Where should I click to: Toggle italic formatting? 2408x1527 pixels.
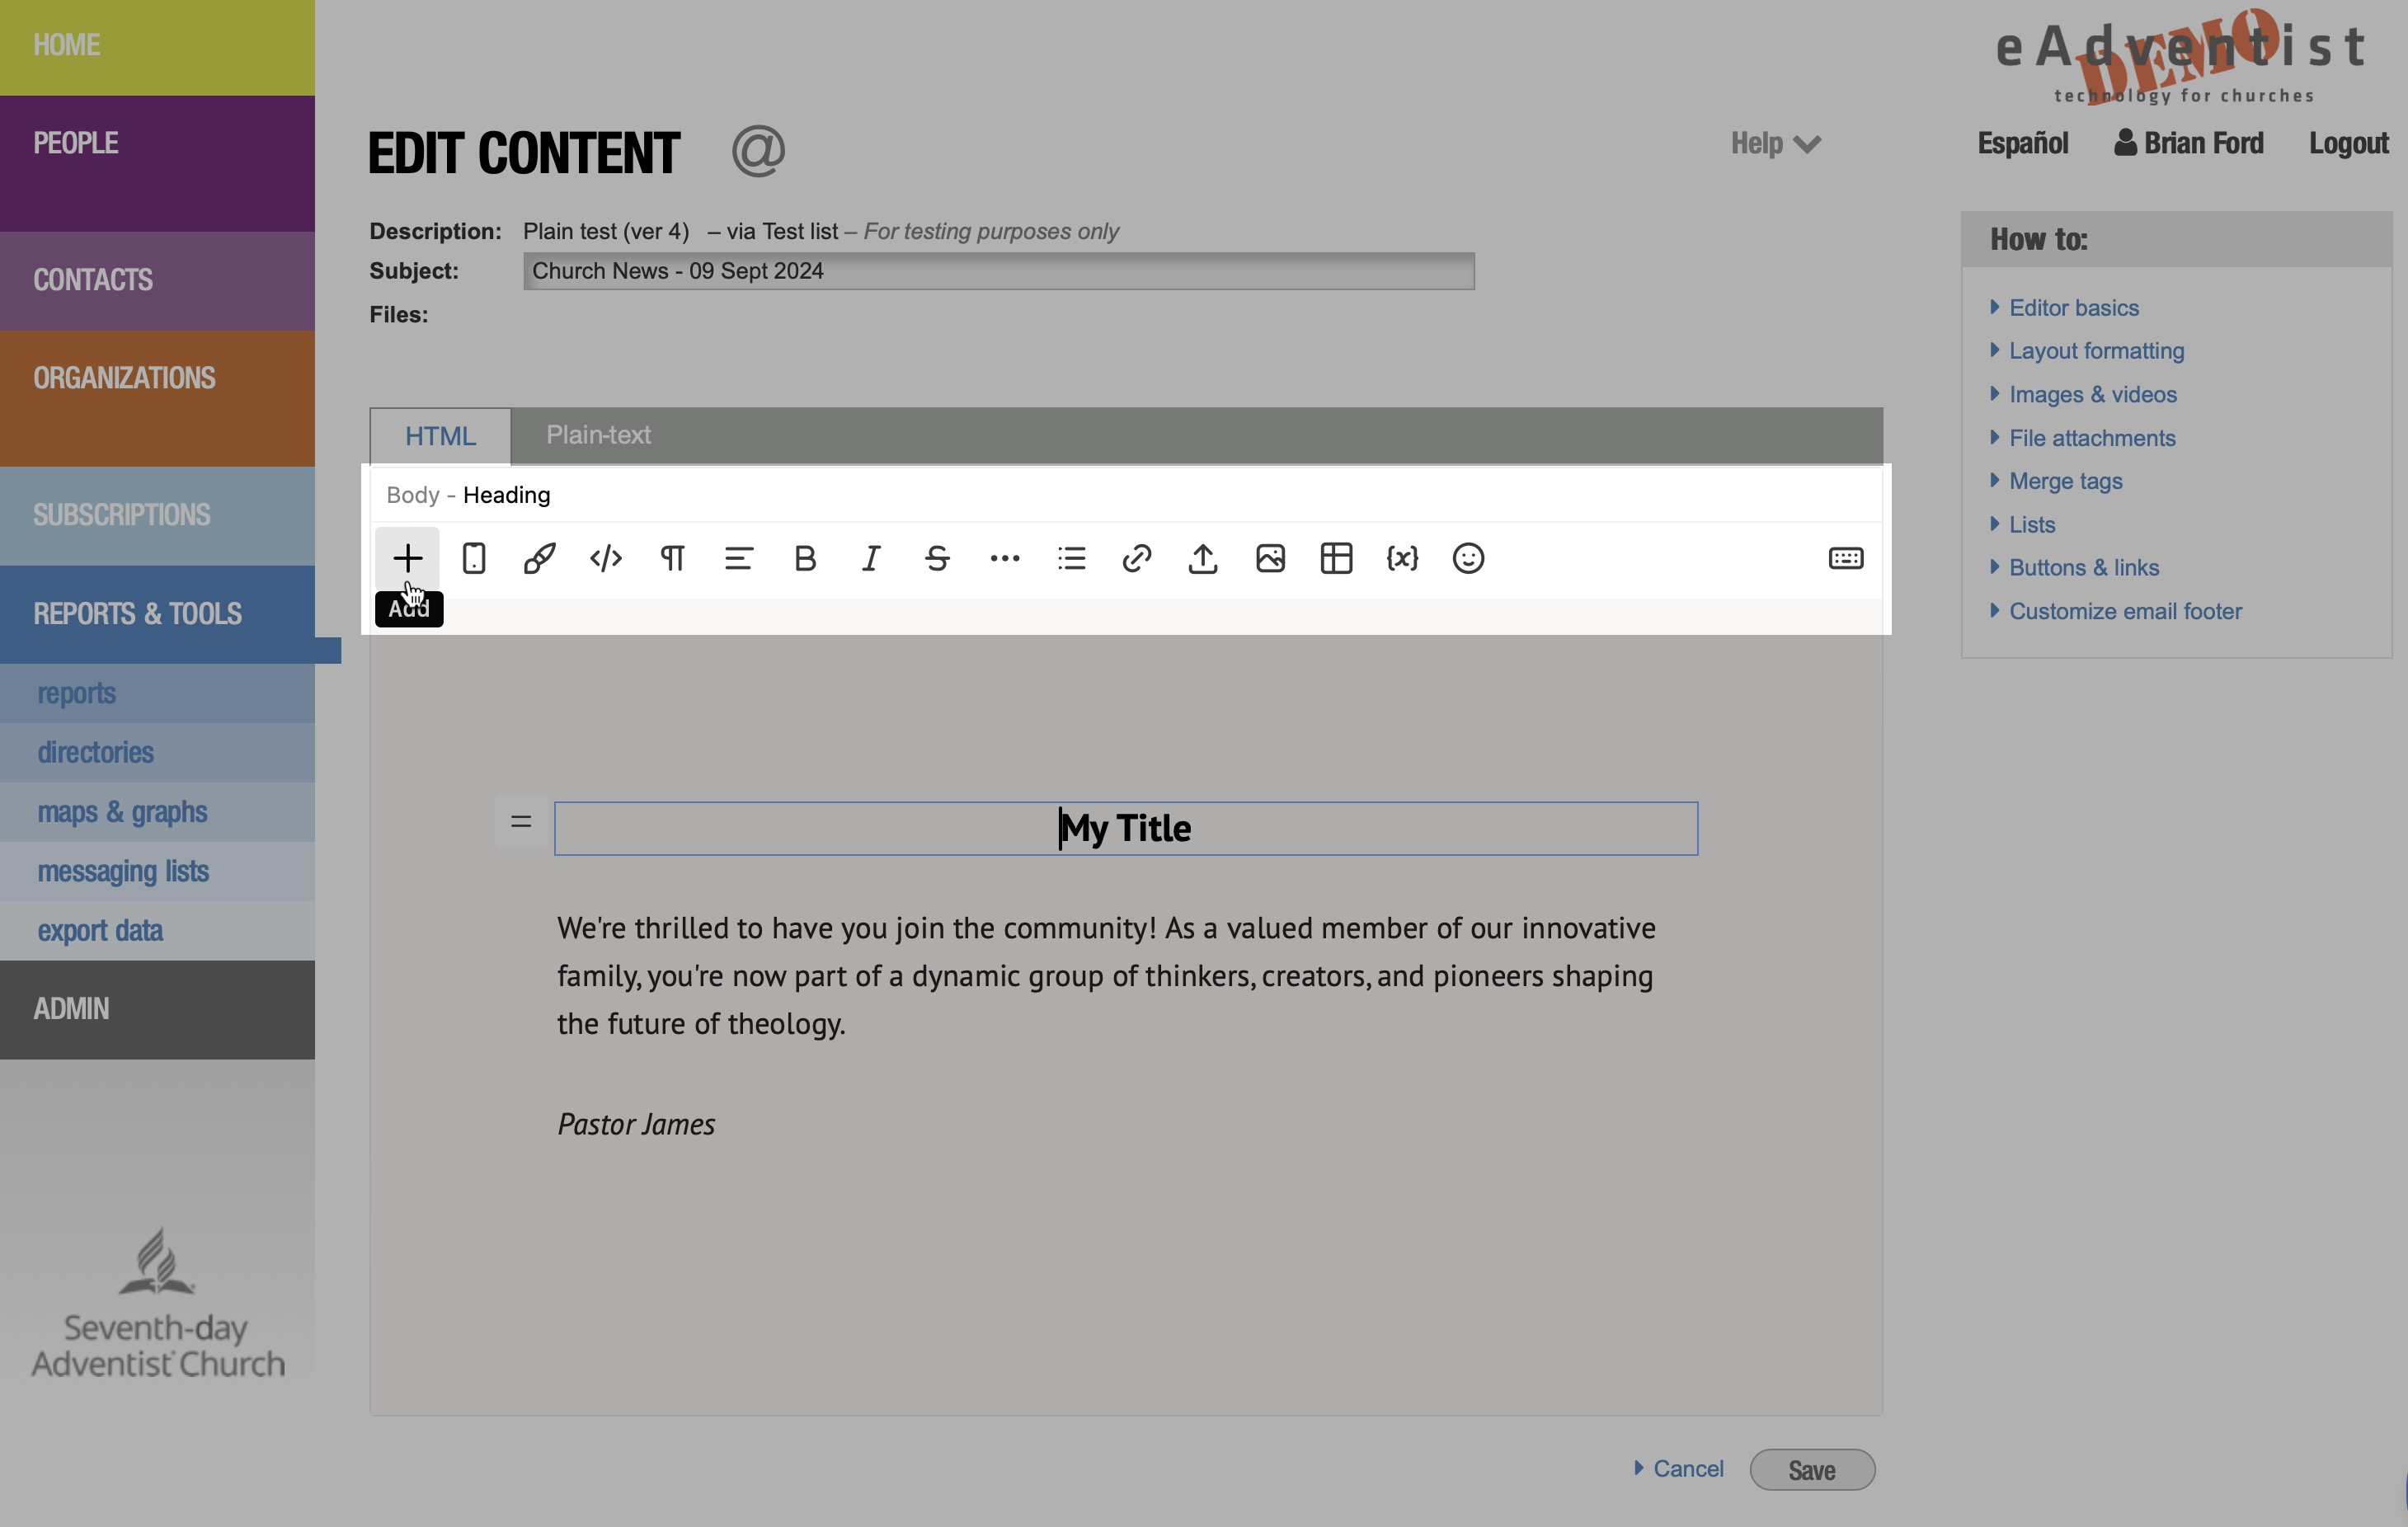point(871,558)
